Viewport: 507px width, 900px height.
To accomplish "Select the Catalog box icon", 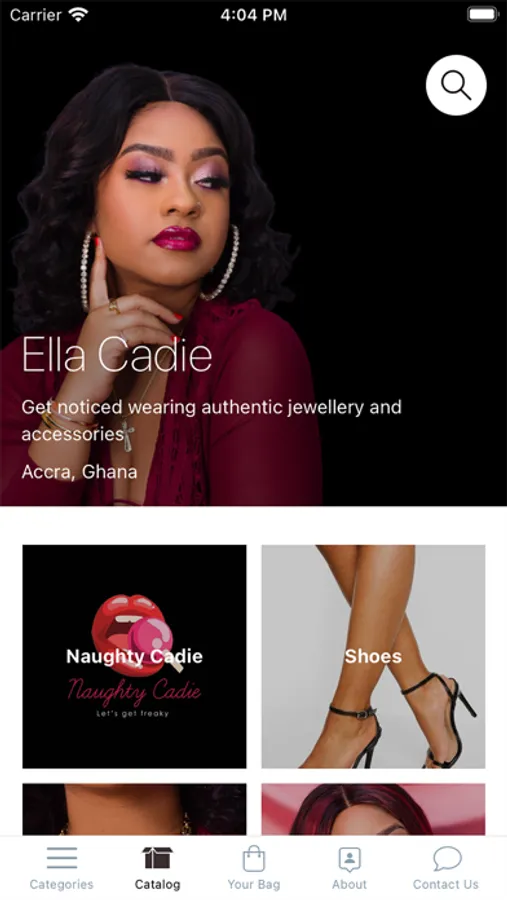I will coord(157,858).
